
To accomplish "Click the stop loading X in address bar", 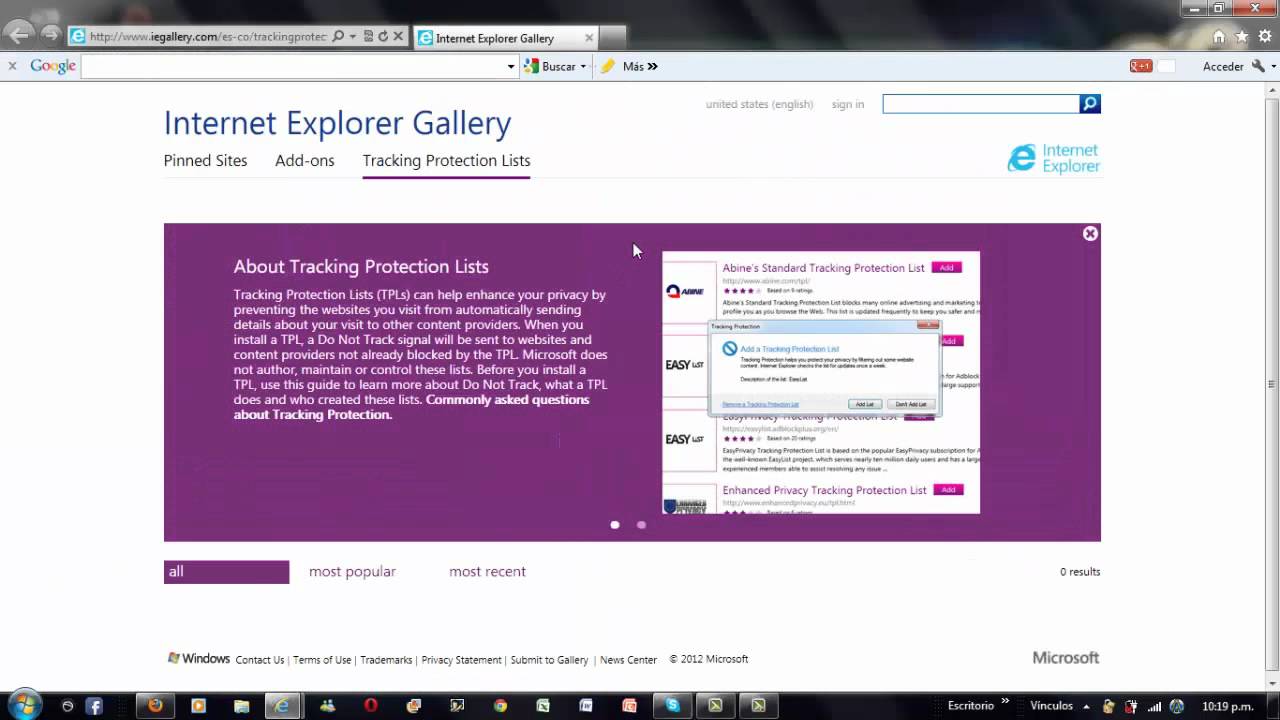I will click(x=398, y=37).
